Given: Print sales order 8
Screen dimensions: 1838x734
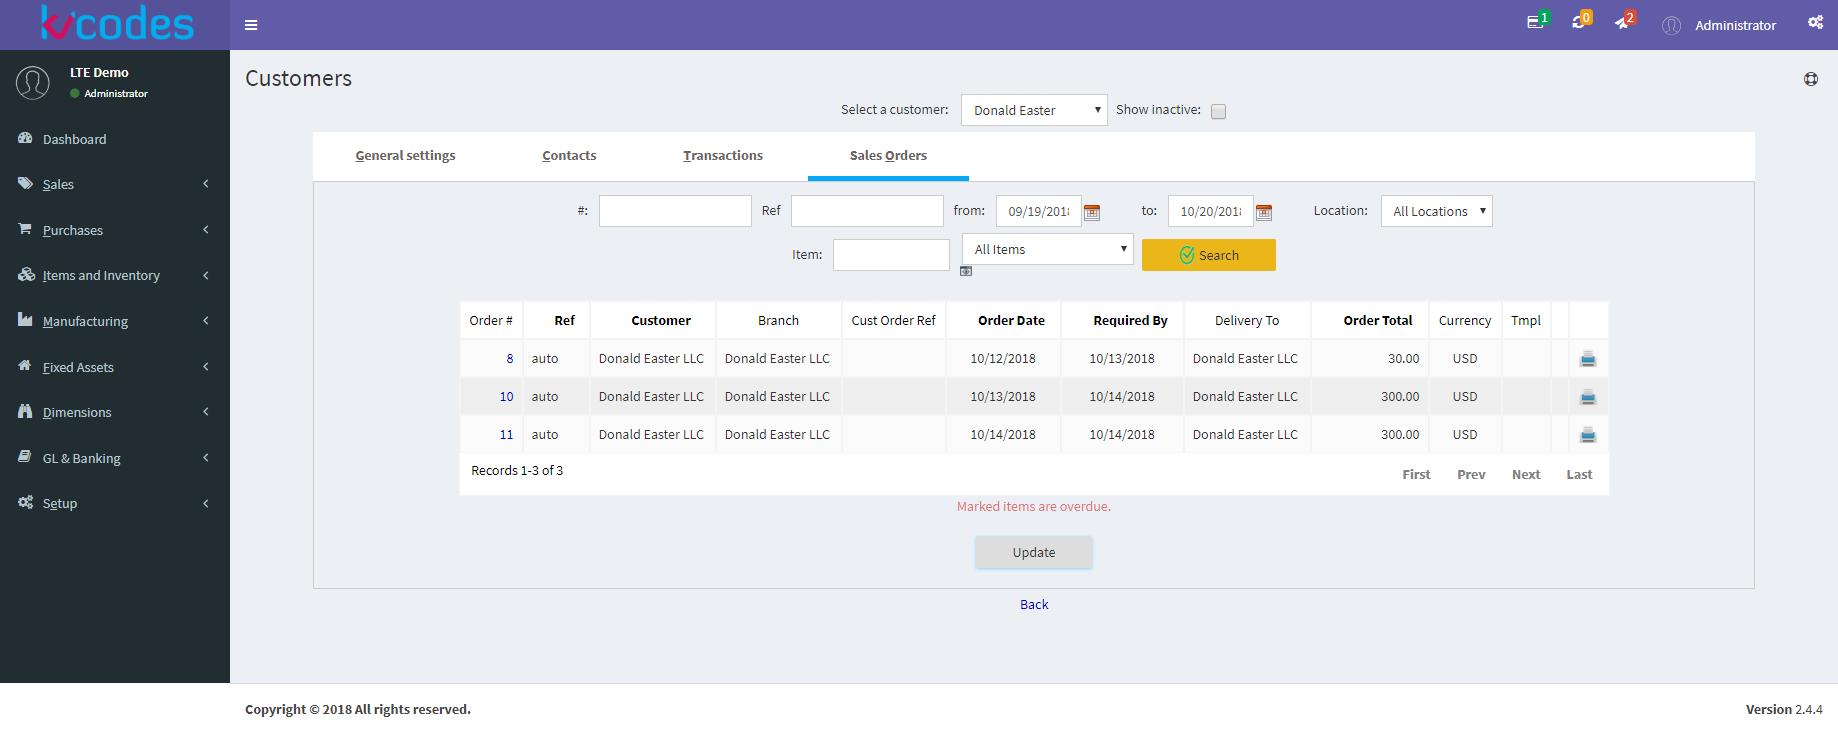Looking at the screenshot, I should click(1587, 359).
